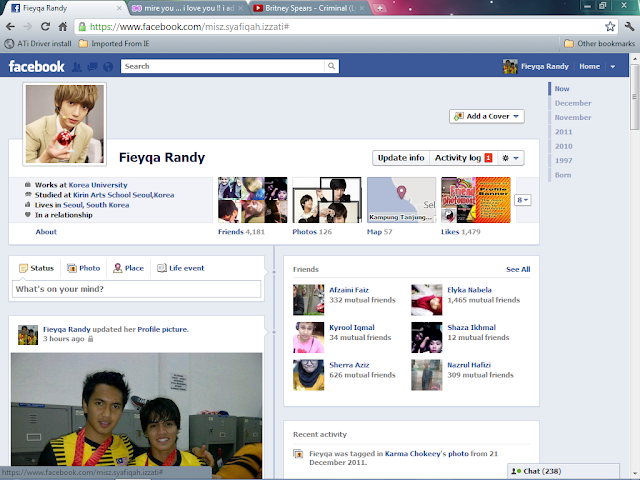Close the mire you tab
The image size is (640, 480).
241,8
